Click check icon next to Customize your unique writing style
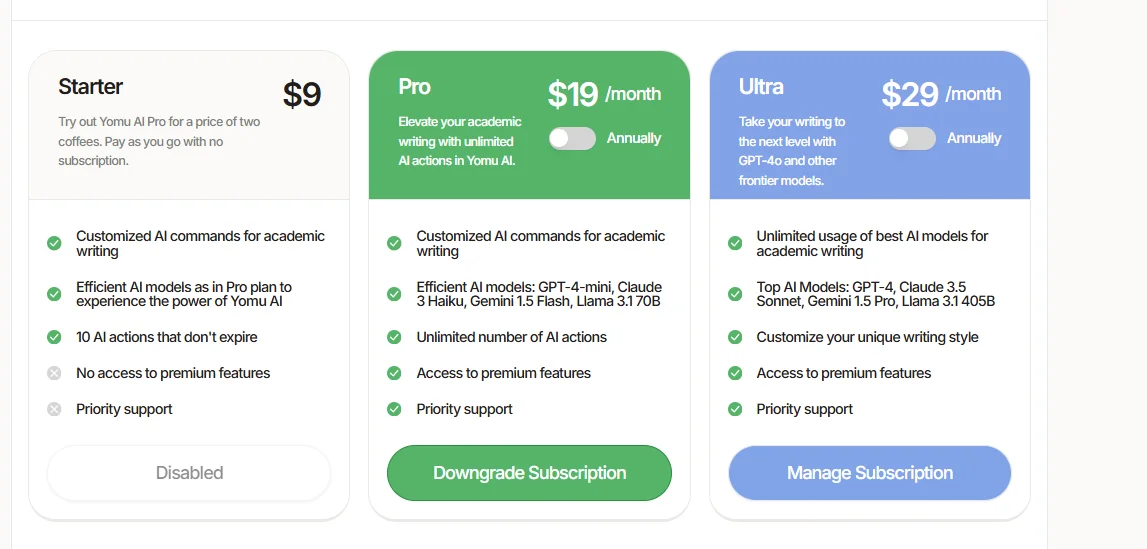Screen dimensions: 1147x549 (735, 337)
